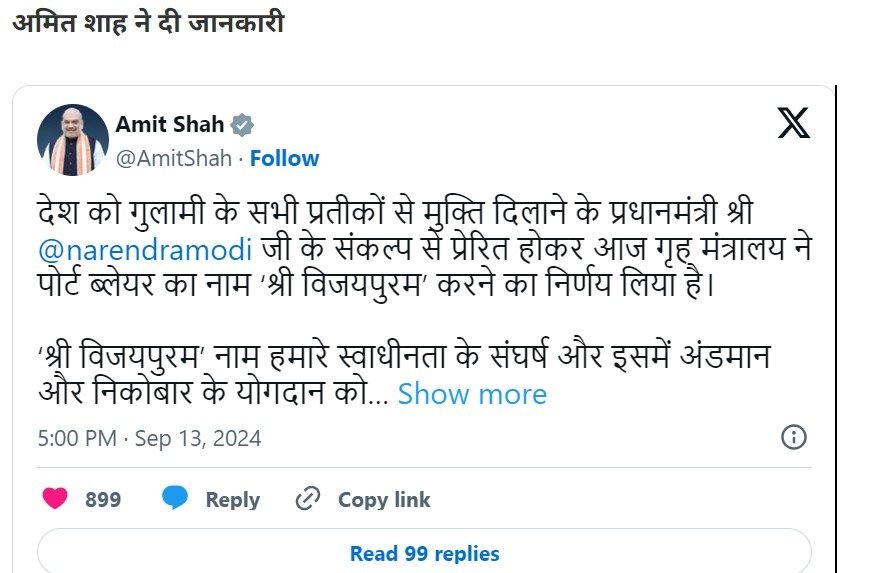Screen dimensions: 888x573
Task: Click the verified badge beside Amit Shah
Action: [242, 125]
